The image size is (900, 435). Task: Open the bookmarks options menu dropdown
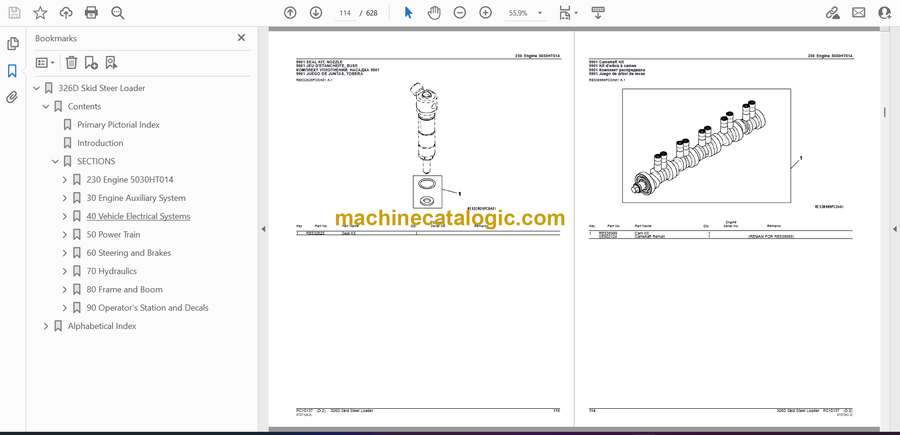(45, 63)
